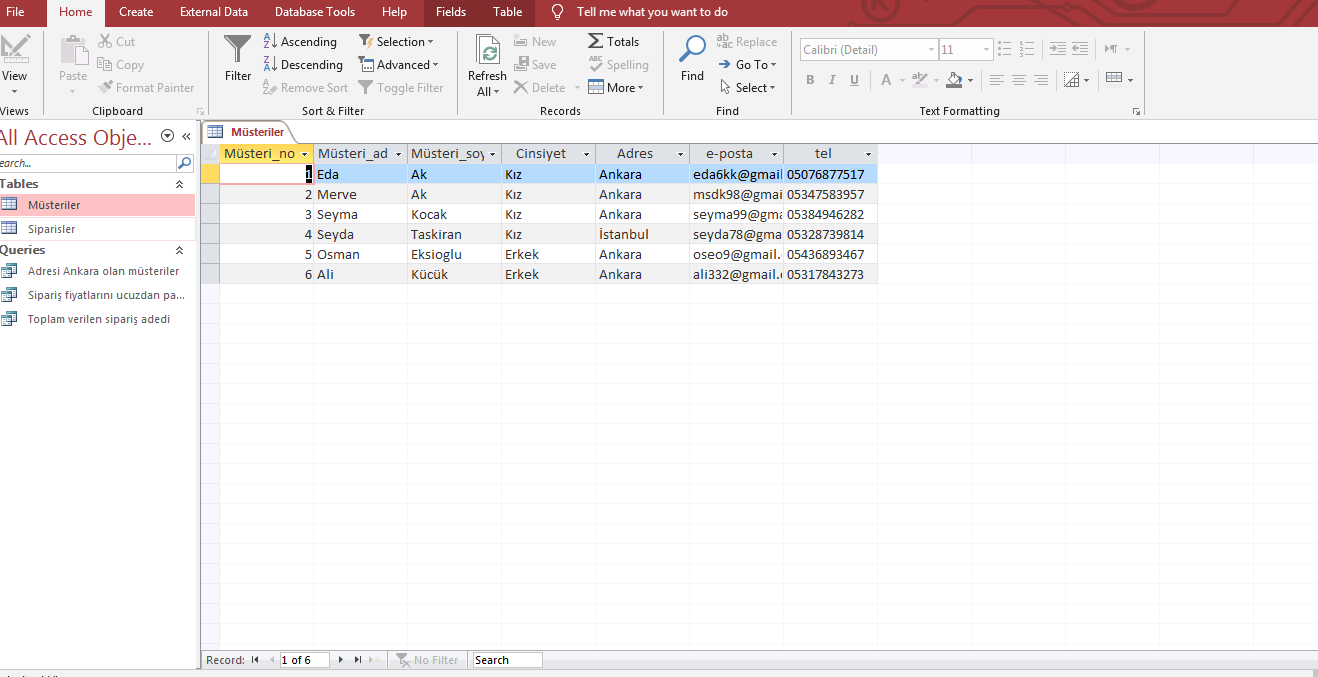
Task: Open the Siparisler table
Action: click(51, 229)
